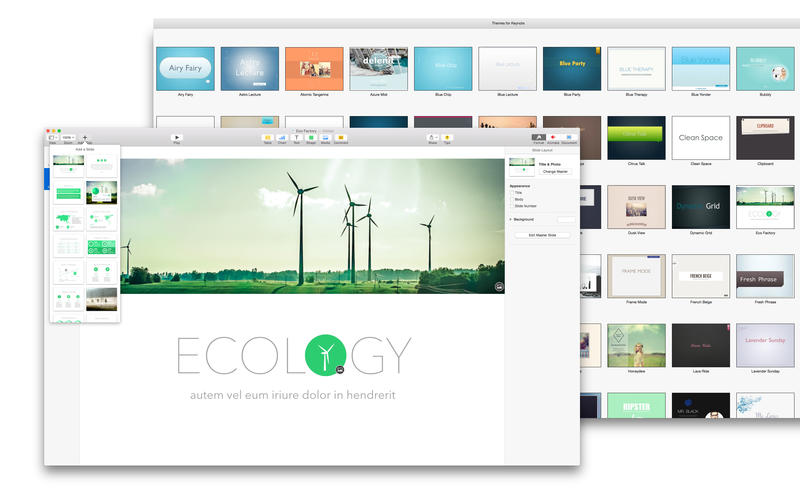Select Clean Space theme in Themes window

point(701,138)
